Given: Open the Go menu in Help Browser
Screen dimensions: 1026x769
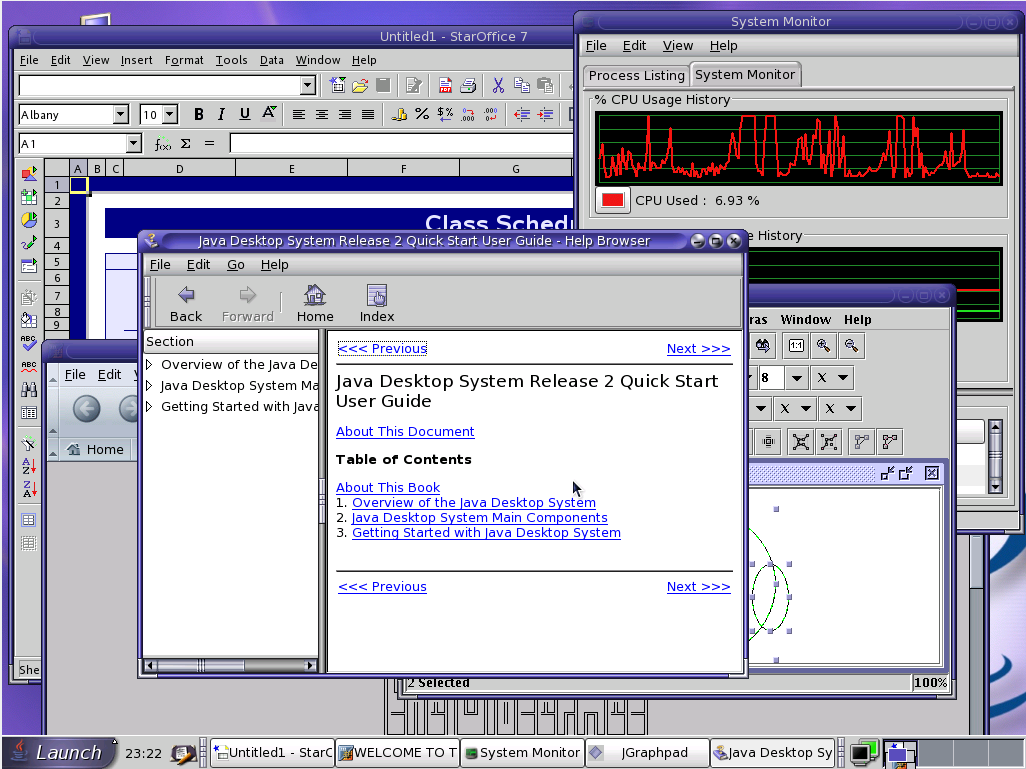Looking at the screenshot, I should click(x=236, y=264).
